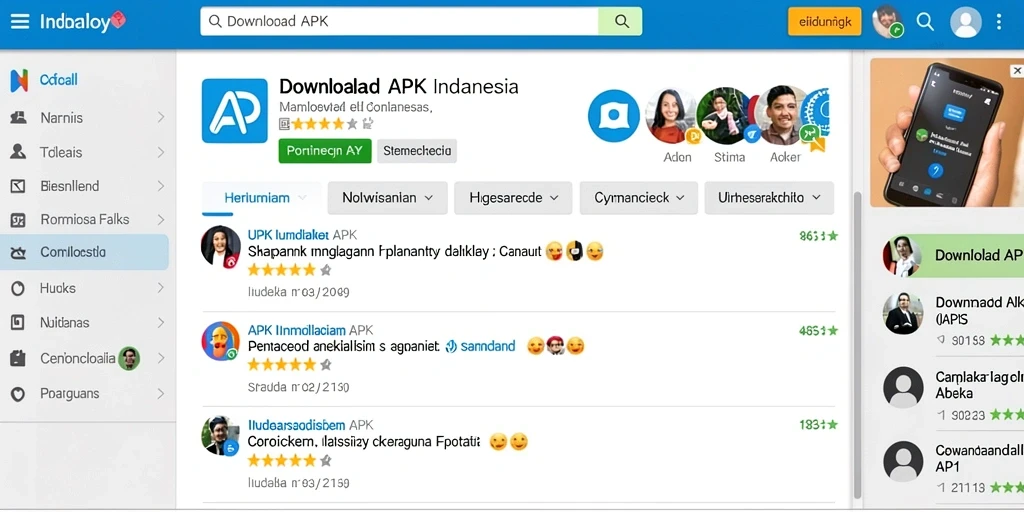Click the APK IInmollaciam reviewer avatar
The image size is (1024, 512).
click(x=220, y=341)
